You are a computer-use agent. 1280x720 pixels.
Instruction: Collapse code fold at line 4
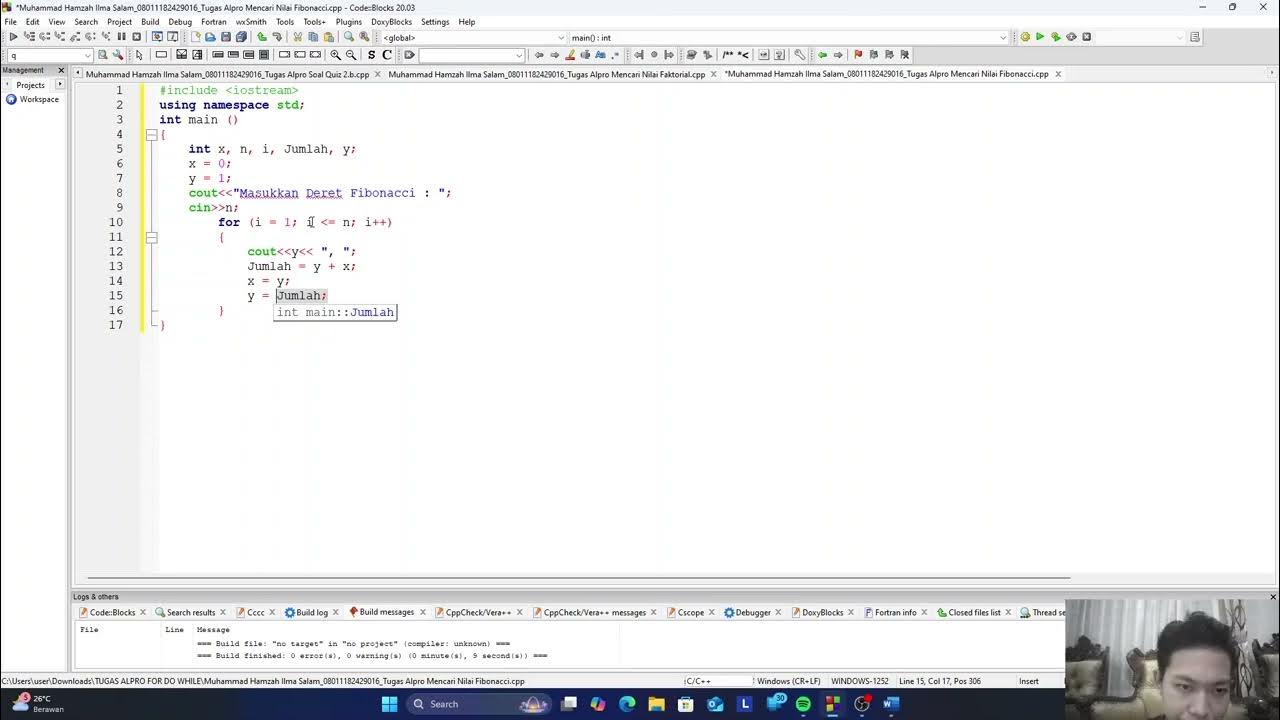click(x=151, y=134)
